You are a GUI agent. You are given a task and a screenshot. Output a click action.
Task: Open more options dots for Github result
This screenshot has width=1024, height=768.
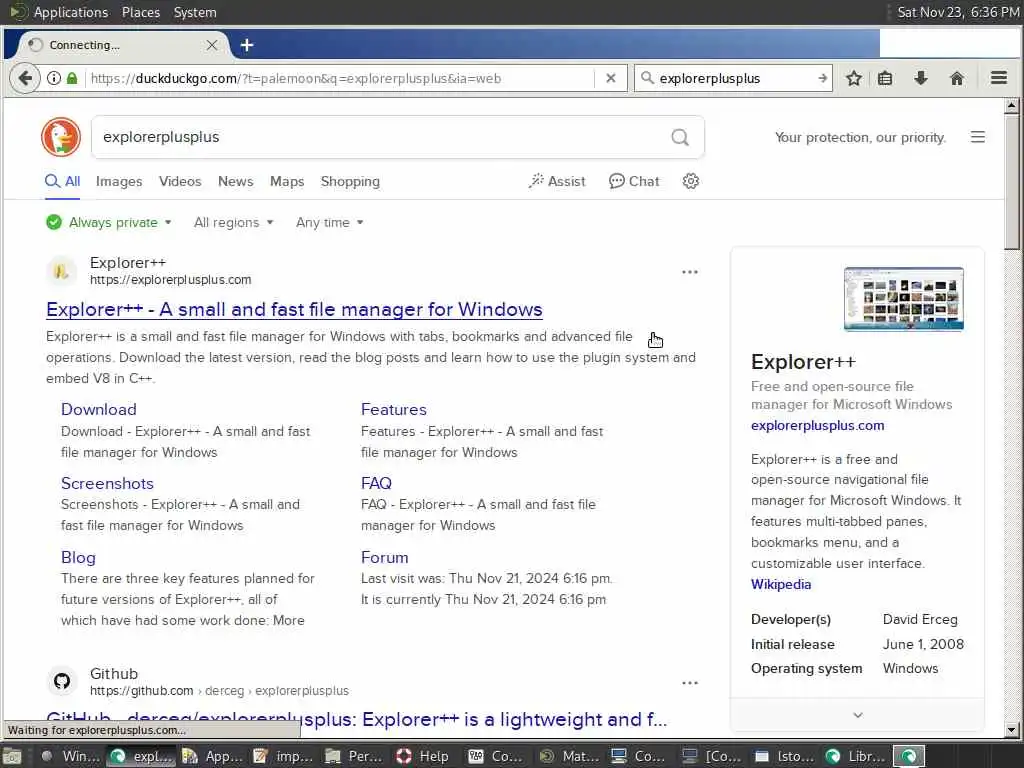coord(690,683)
